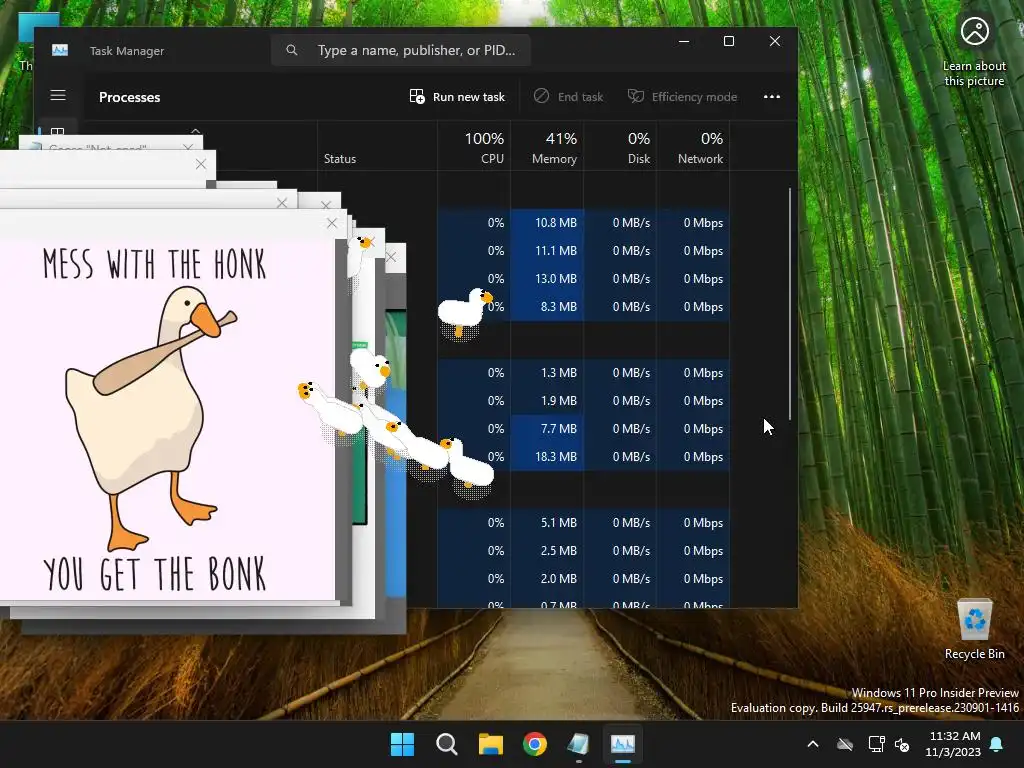This screenshot has width=1024, height=768.
Task: Click the End task button
Action: tap(568, 97)
